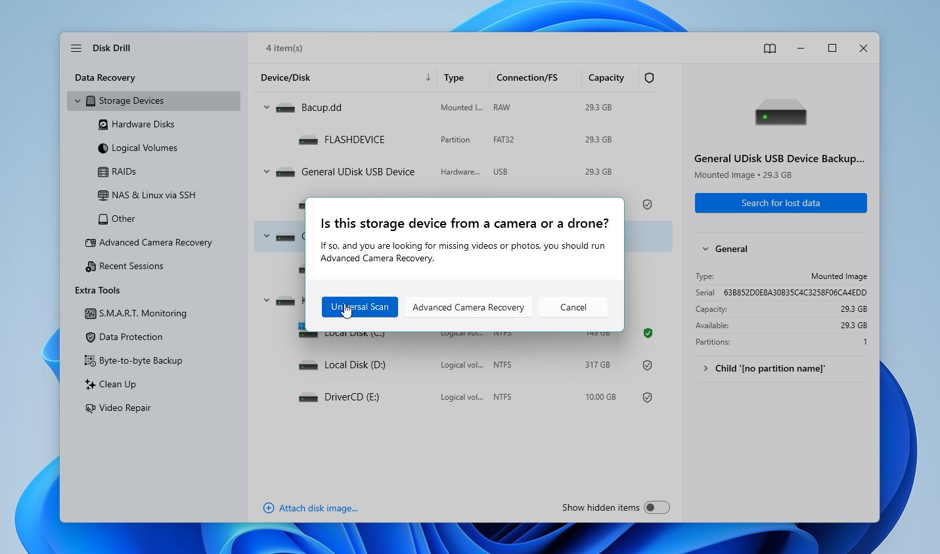Open S.M.A.R.T. Monitoring tool
This screenshot has height=554, width=940.
click(143, 314)
